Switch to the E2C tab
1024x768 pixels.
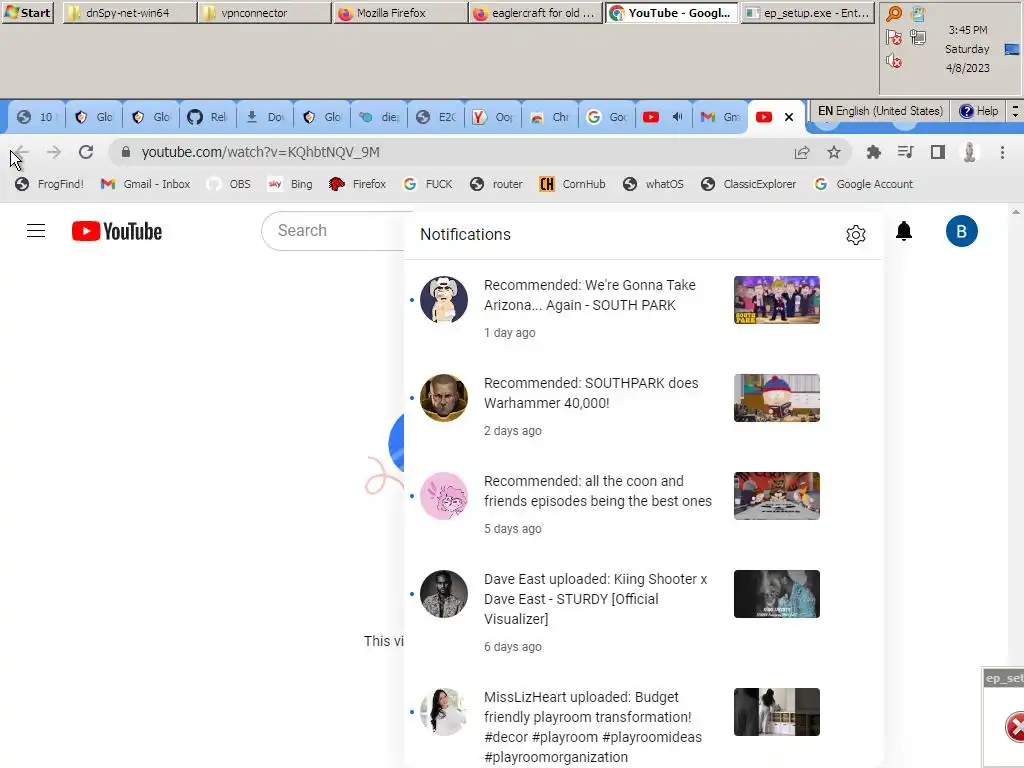[x=436, y=117]
